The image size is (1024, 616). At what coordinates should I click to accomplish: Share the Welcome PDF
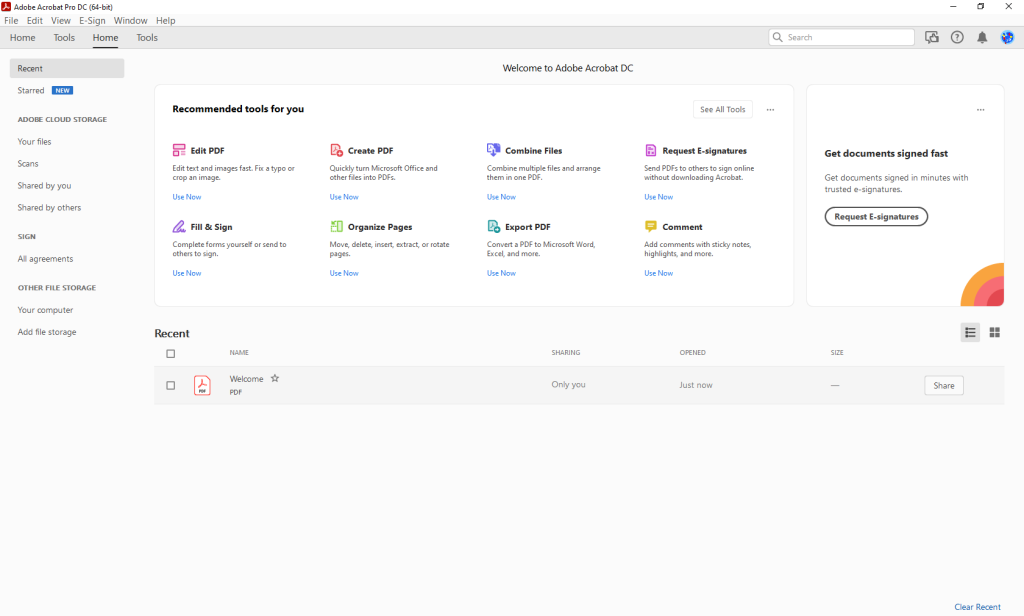pos(944,385)
